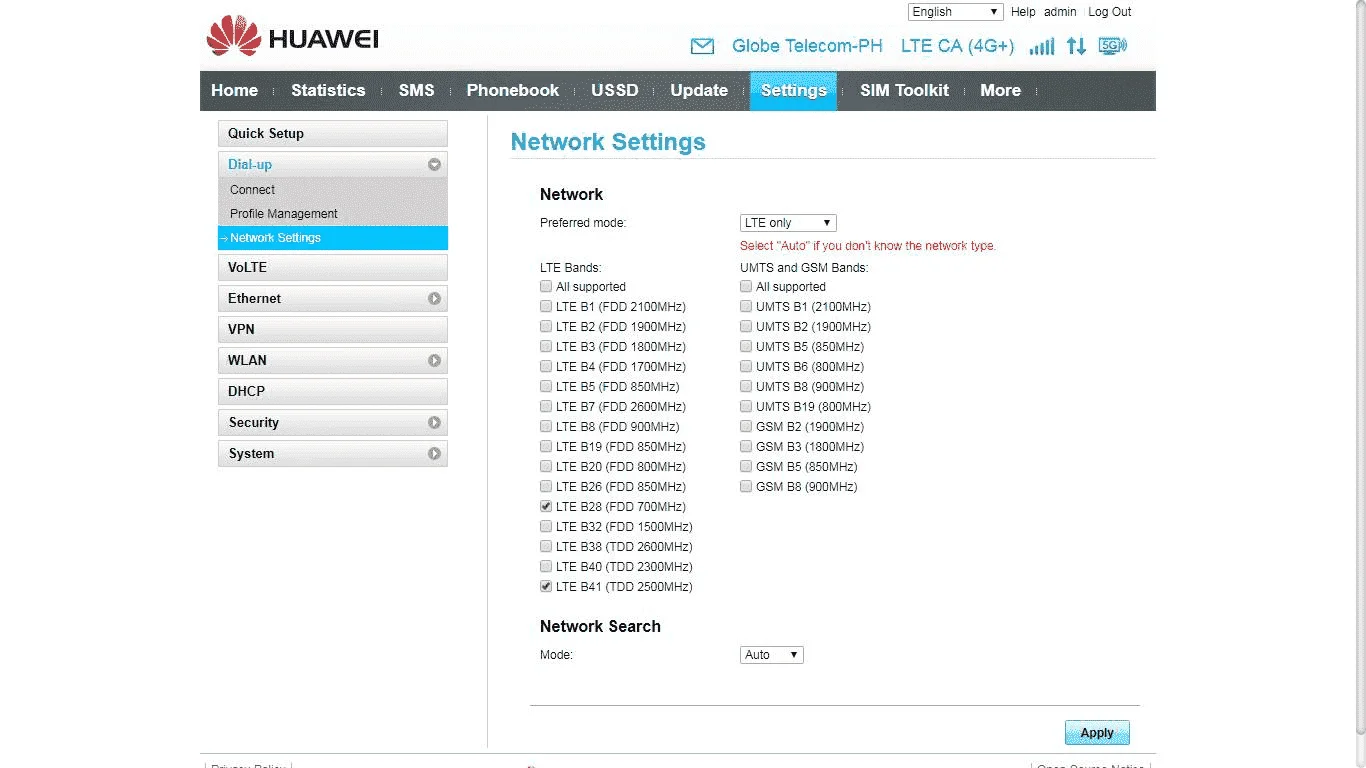This screenshot has height=768, width=1366.
Task: Enable UMTS B8 (900MHz) checkbox
Action: point(746,387)
